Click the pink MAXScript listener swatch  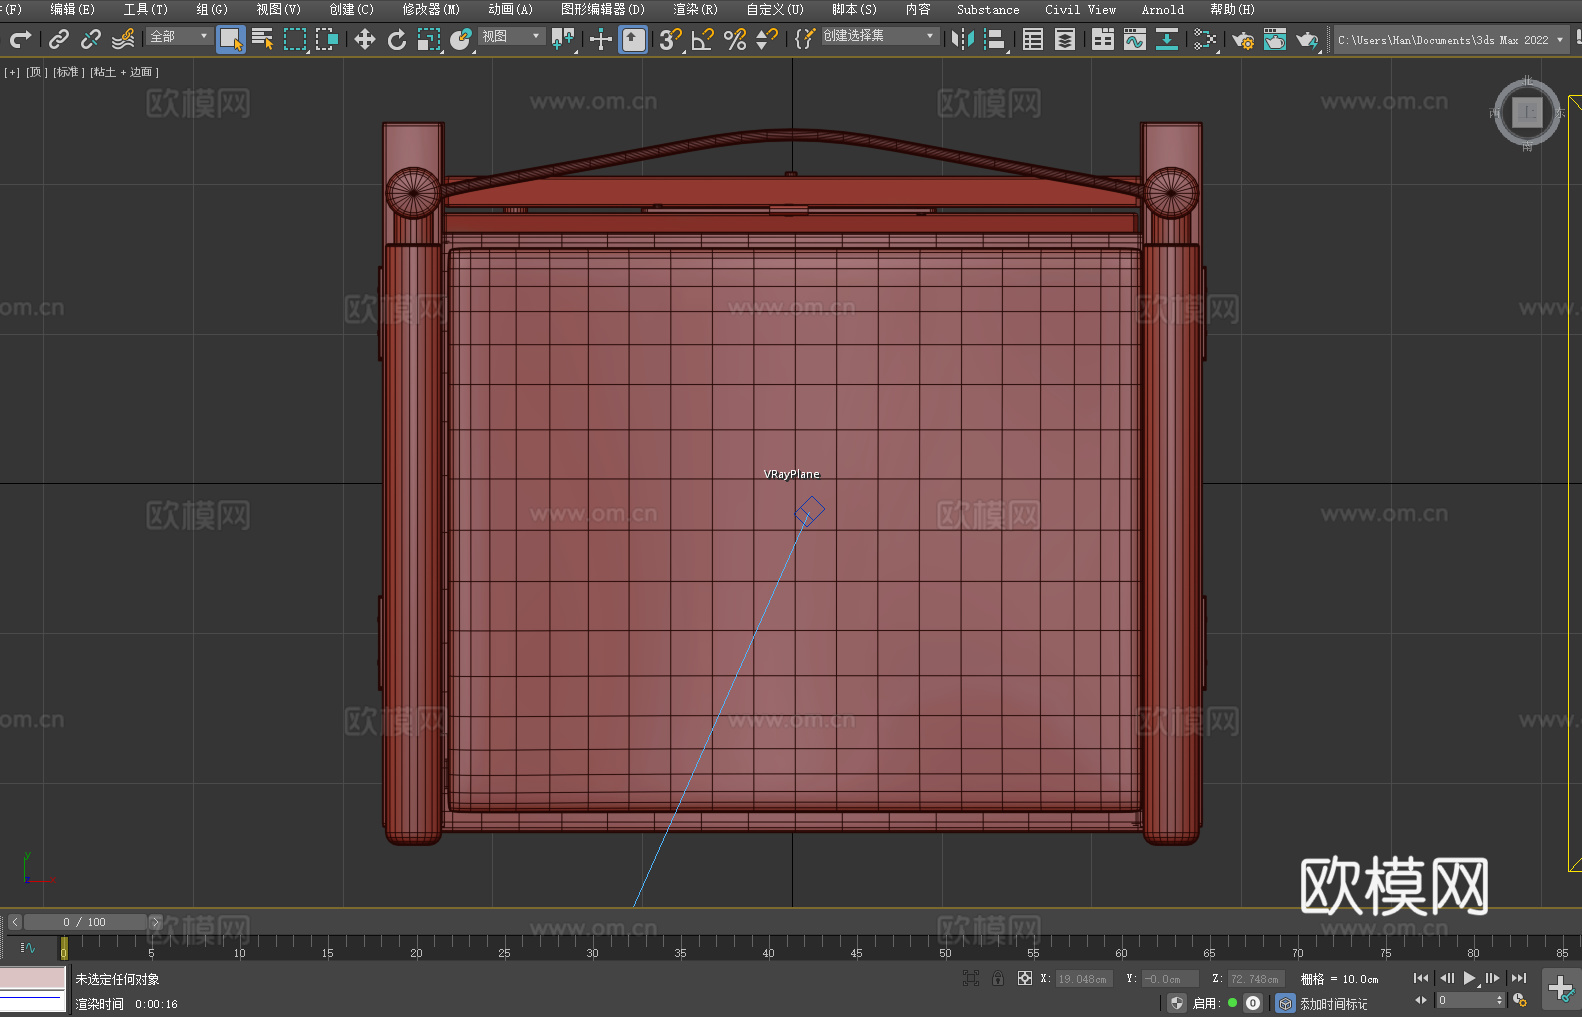click(32, 977)
